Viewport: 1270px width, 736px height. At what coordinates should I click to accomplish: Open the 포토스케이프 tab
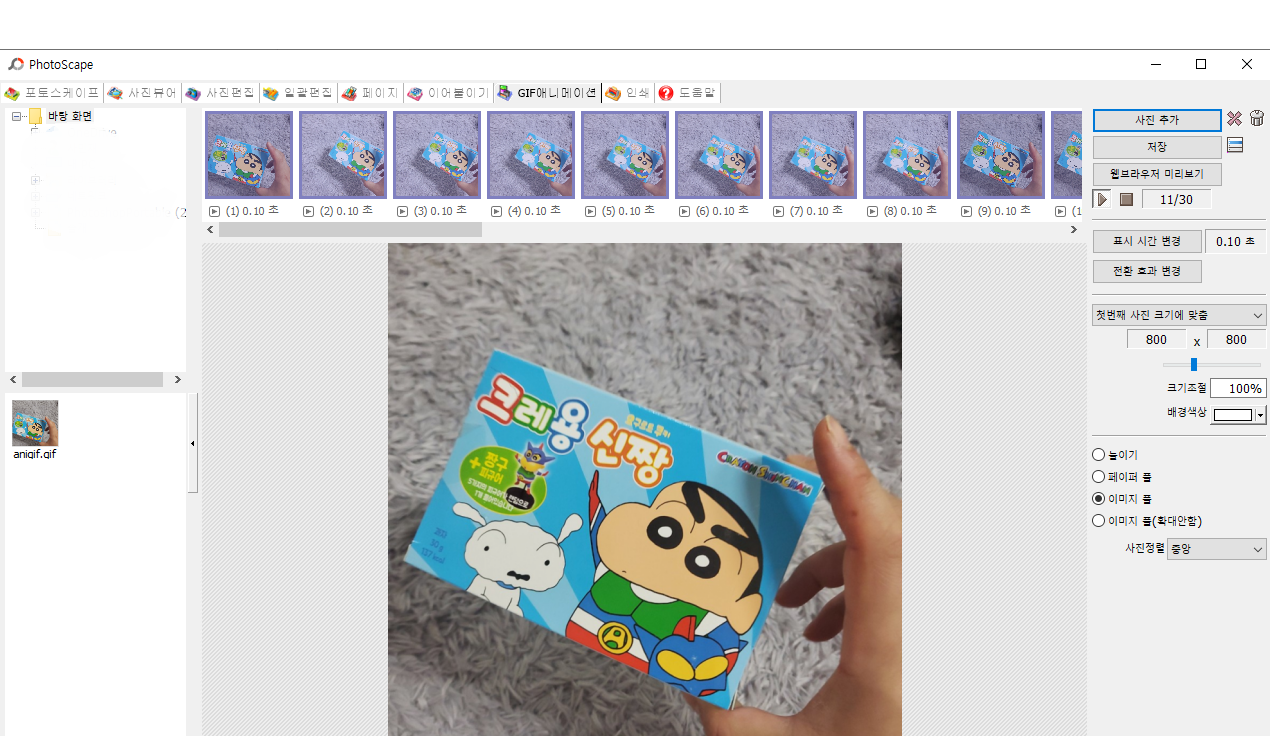coord(52,93)
